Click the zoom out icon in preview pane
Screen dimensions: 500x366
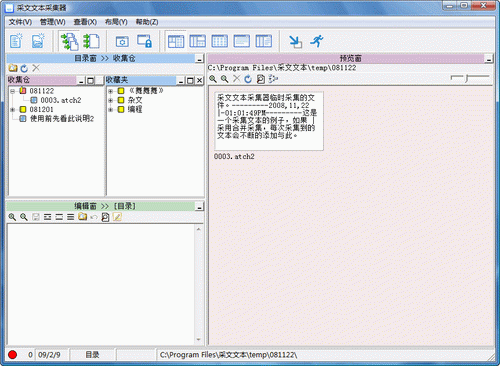[225, 79]
